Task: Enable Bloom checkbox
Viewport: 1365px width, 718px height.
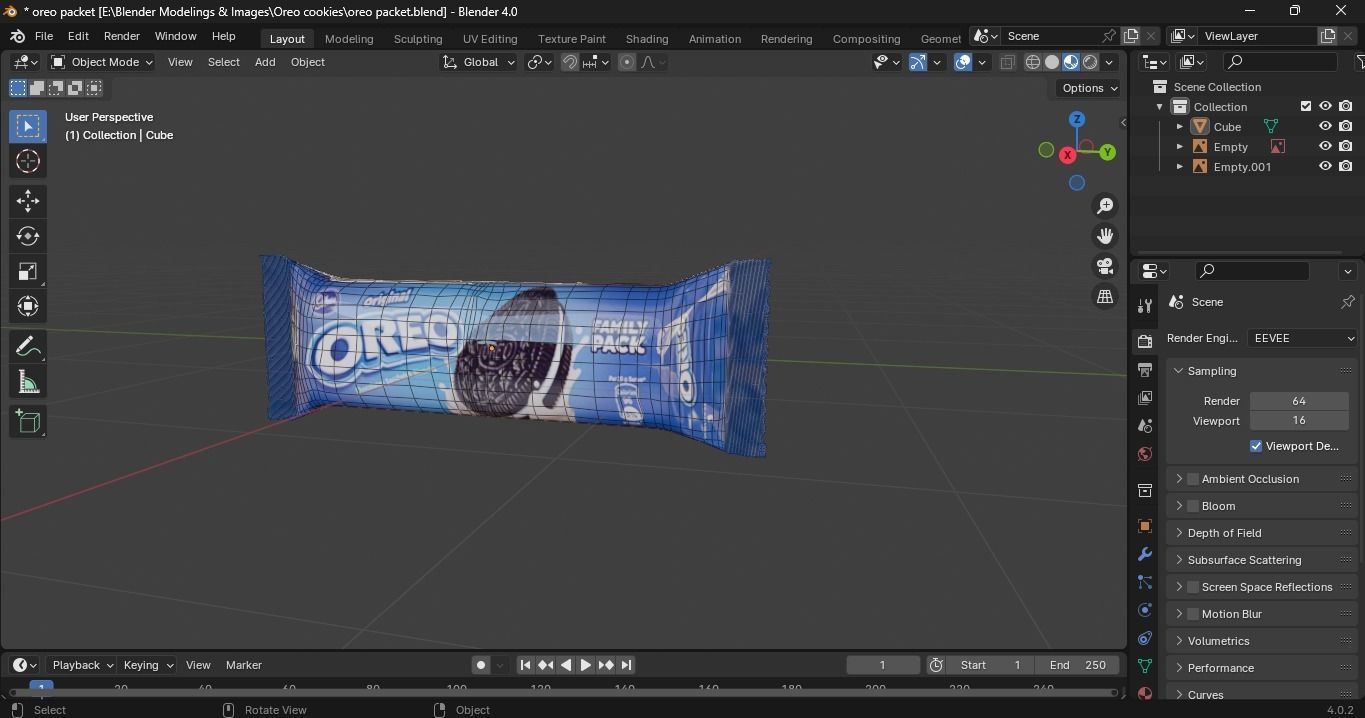Action: click(x=1193, y=506)
